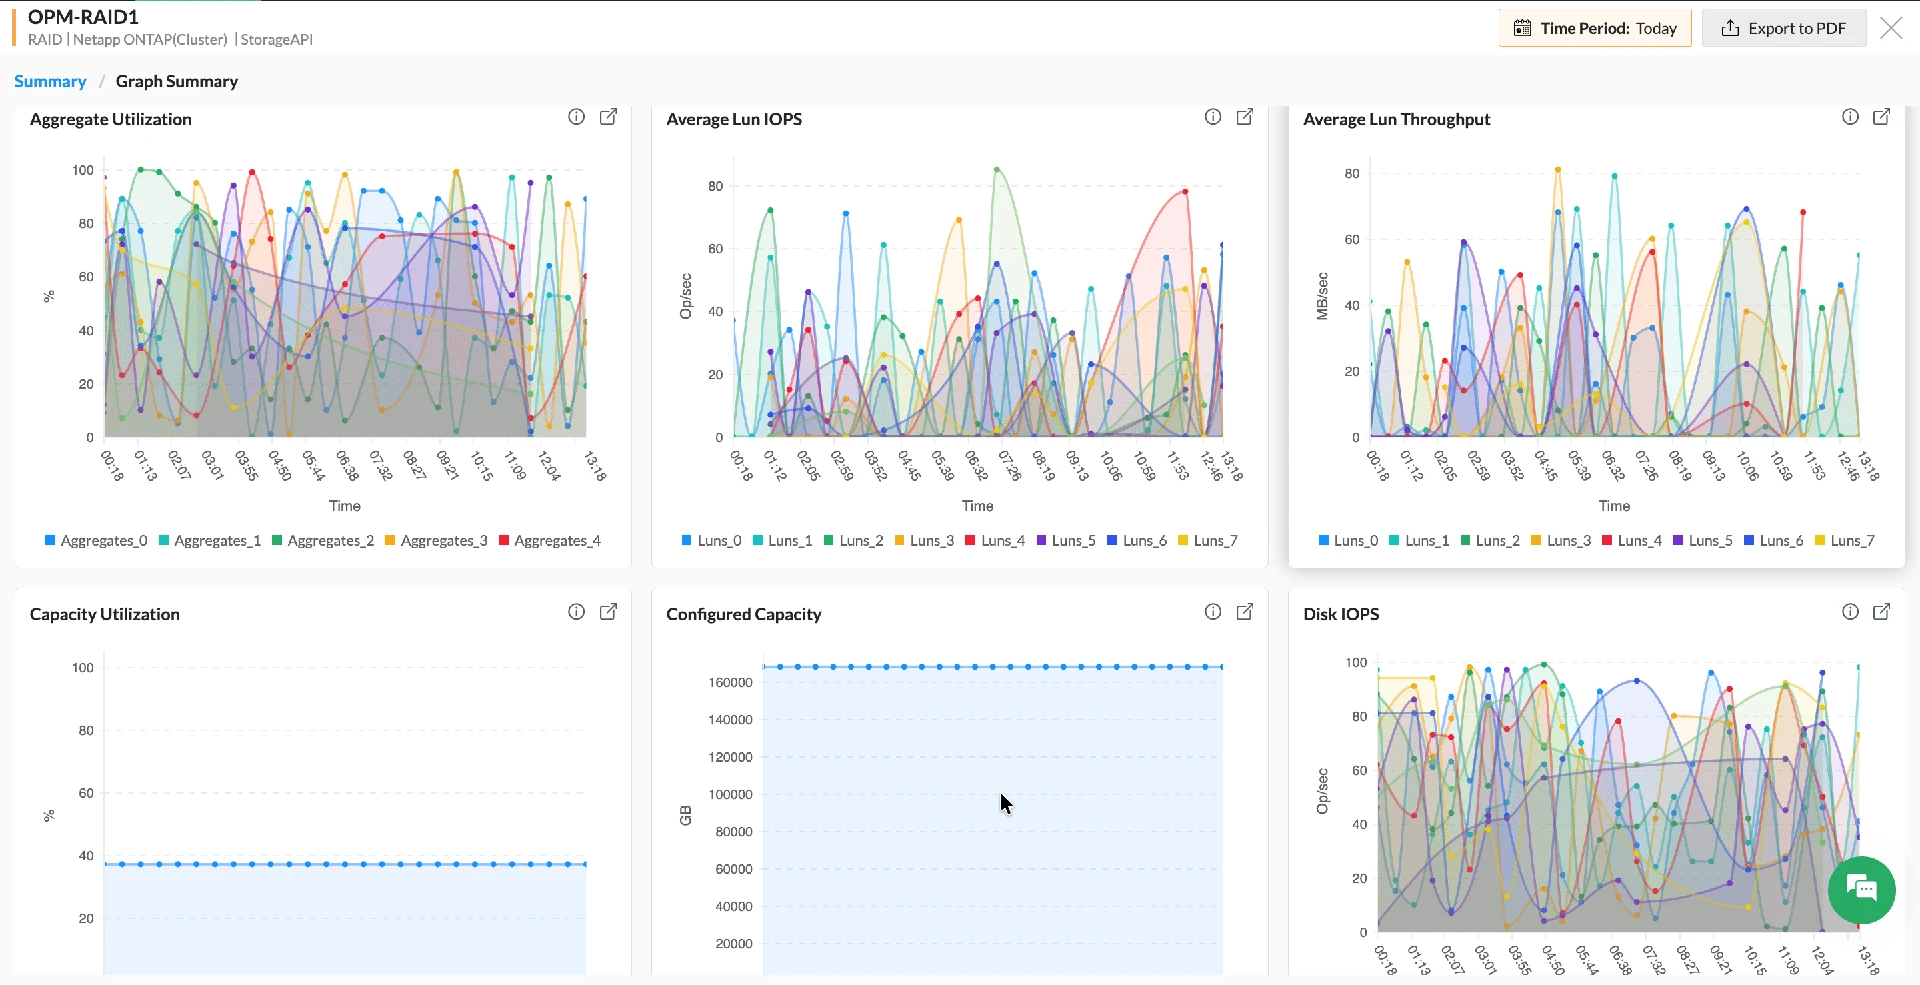
Task: Open Average Lun Throughput in a new window
Action: [x=1882, y=117]
